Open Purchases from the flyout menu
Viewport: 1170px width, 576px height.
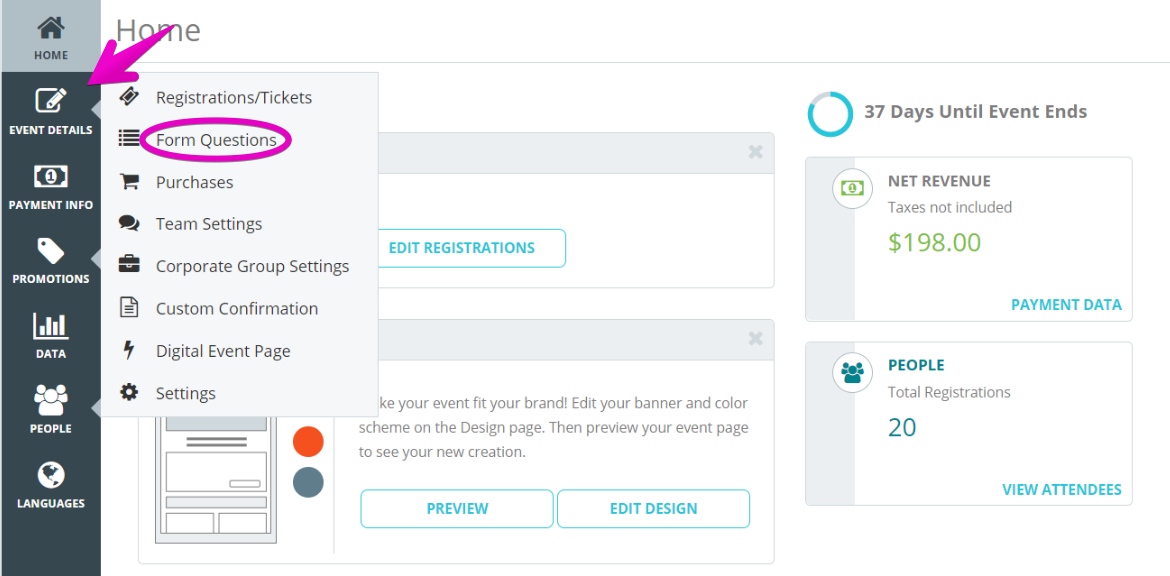point(194,183)
